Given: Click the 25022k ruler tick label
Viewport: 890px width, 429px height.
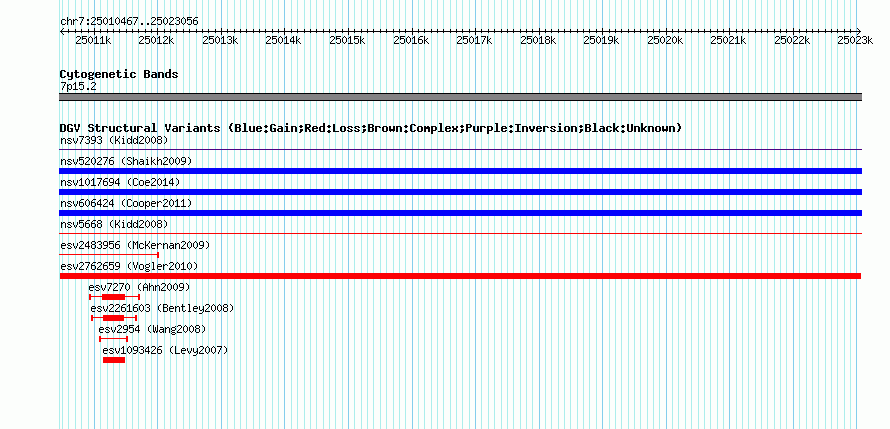Looking at the screenshot, I should (793, 41).
